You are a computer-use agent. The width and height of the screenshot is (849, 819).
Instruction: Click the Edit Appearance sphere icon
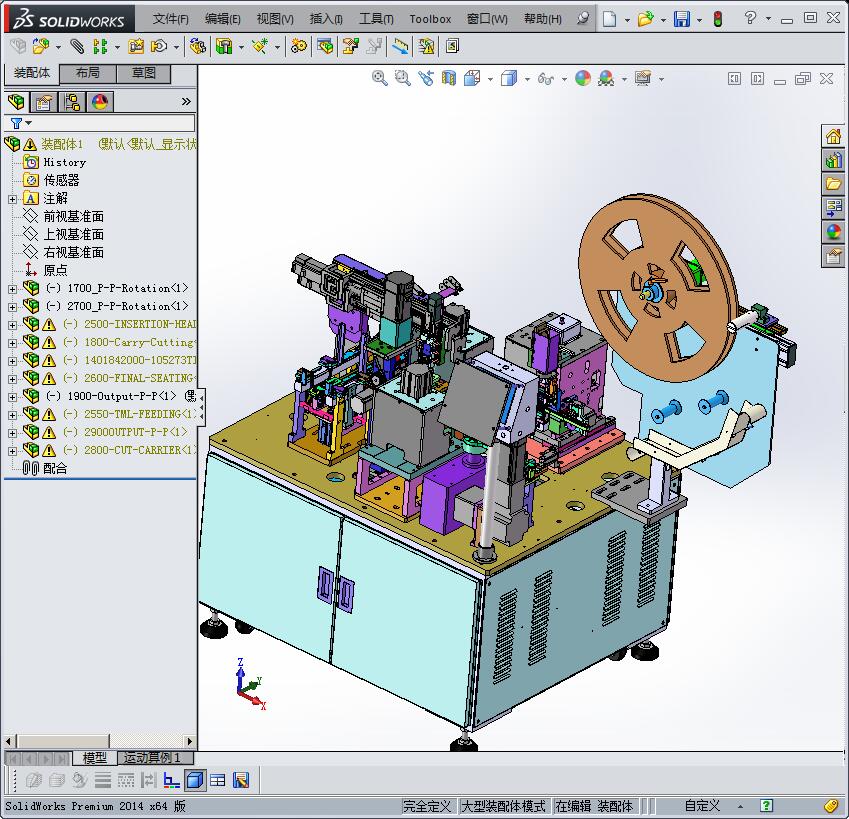pyautogui.click(x=583, y=78)
